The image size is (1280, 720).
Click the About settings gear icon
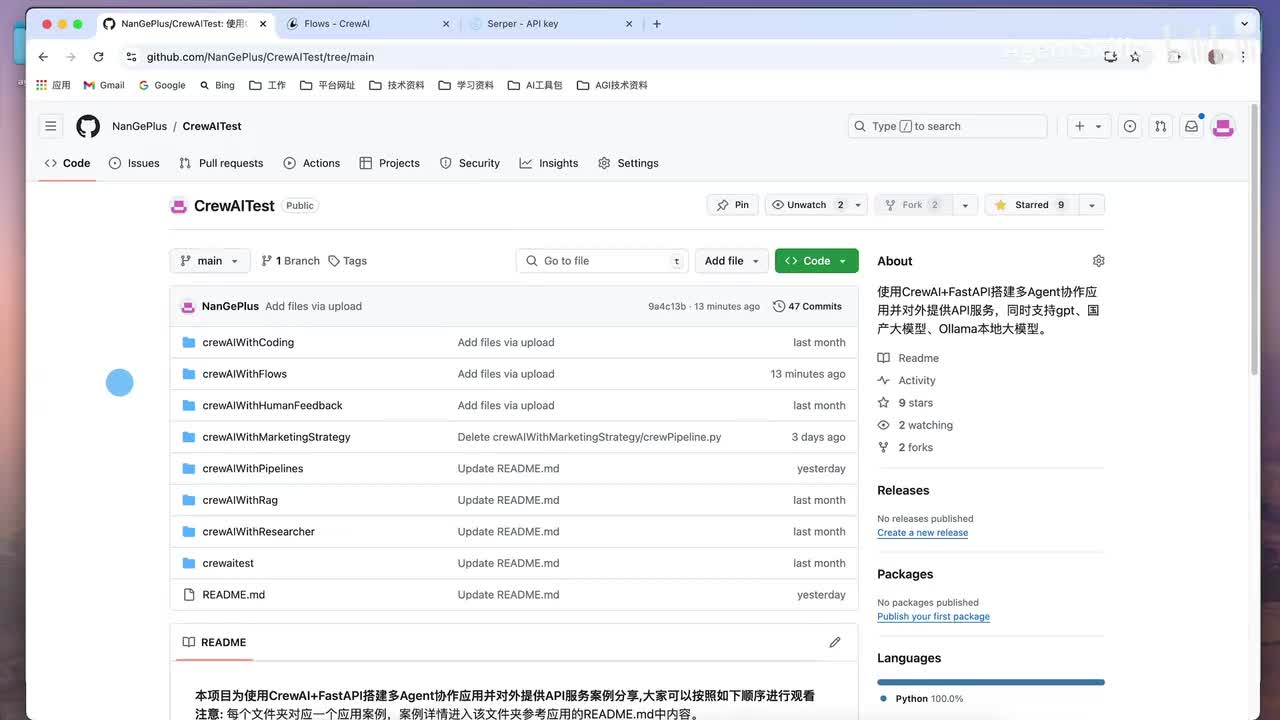point(1098,261)
